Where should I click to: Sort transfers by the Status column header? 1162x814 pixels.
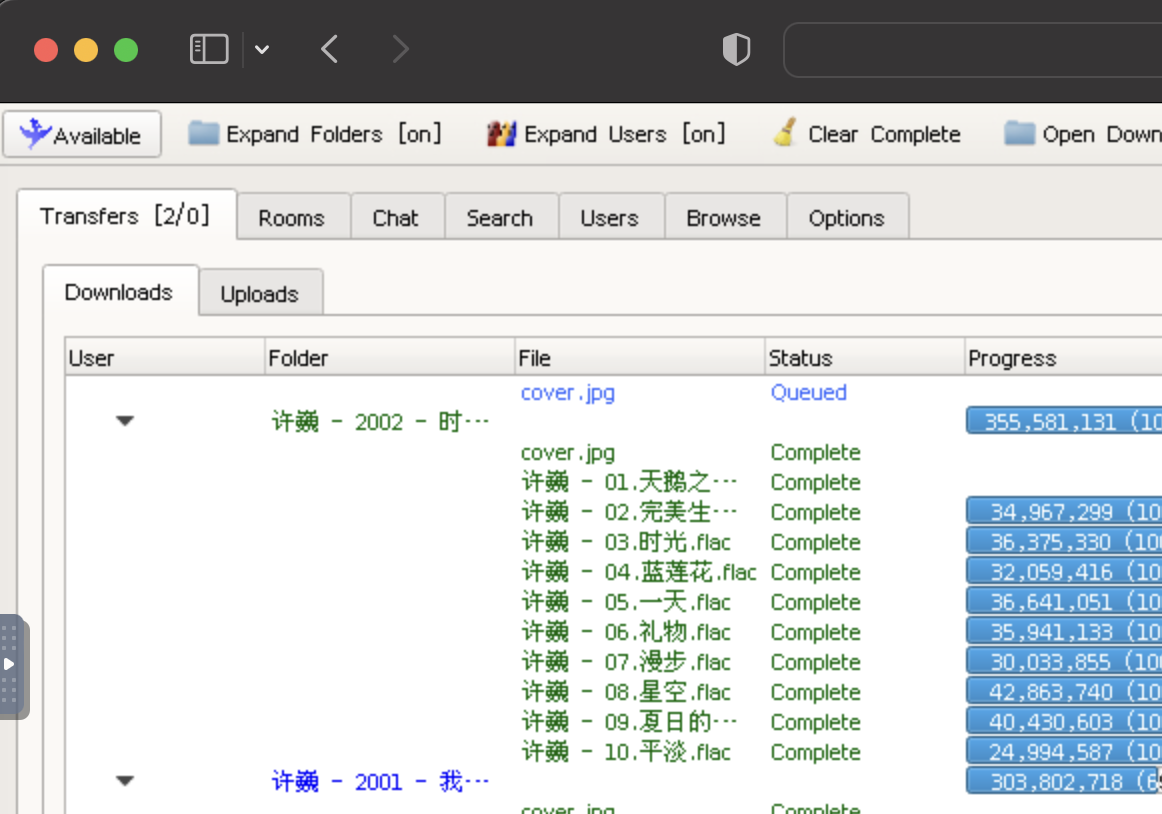click(800, 357)
